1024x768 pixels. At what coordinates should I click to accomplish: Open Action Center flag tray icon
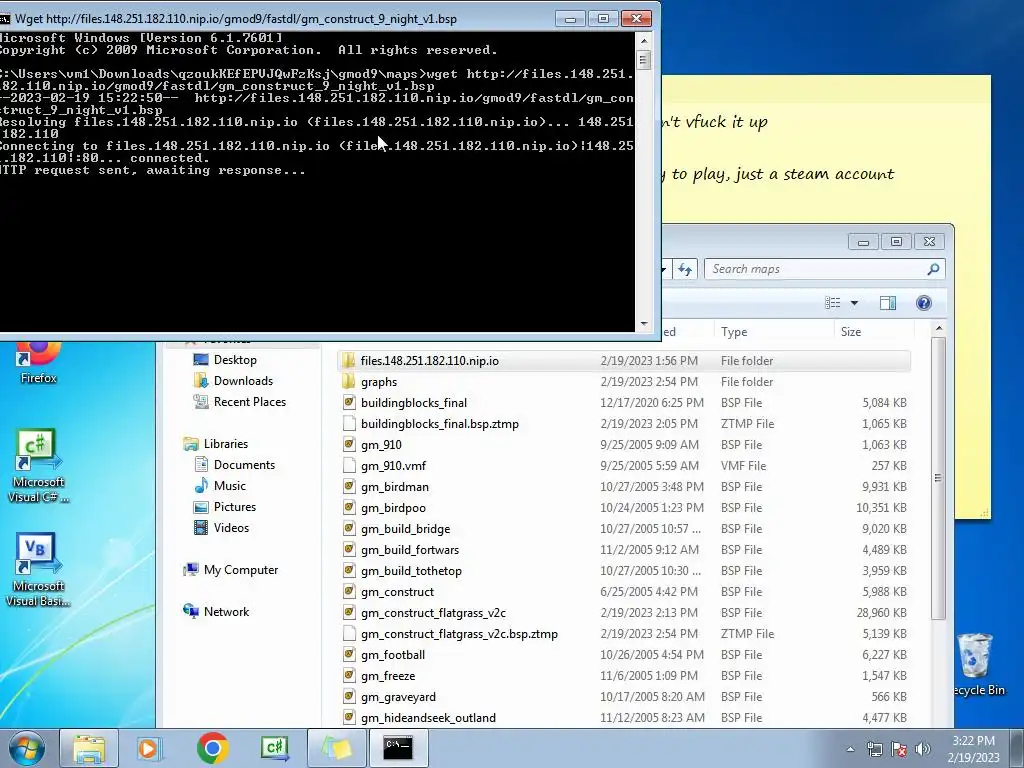[899, 750]
